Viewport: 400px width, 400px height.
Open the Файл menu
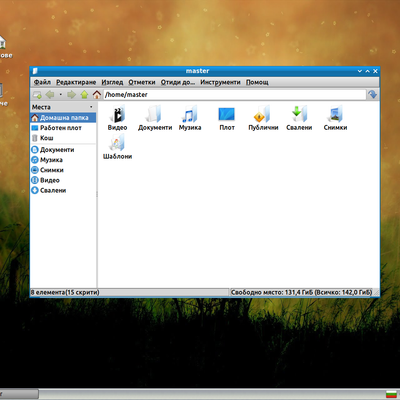[42, 82]
